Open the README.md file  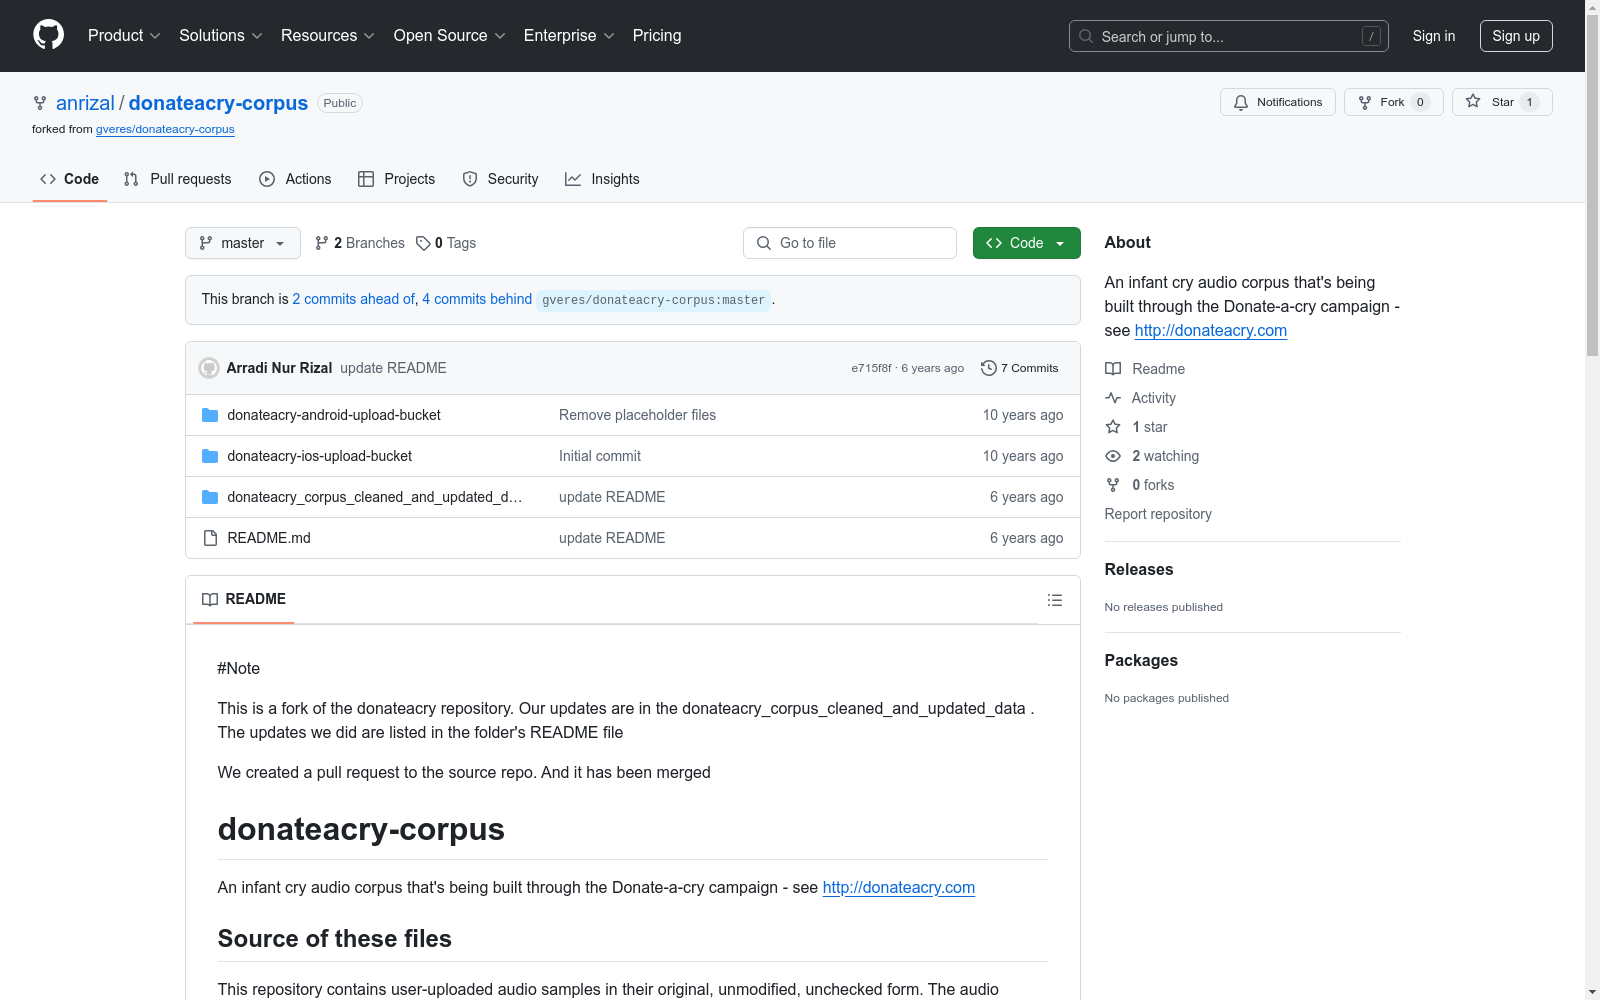pos(269,538)
